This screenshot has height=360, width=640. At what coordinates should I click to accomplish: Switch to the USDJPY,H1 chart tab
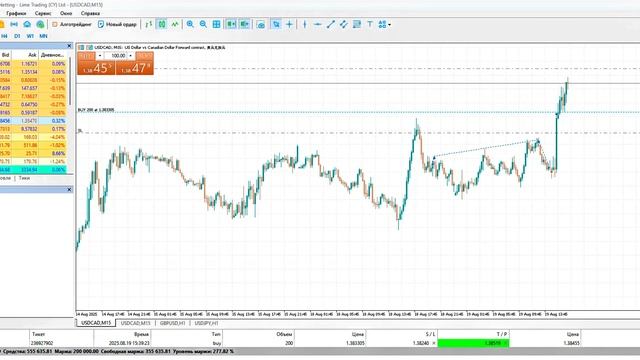point(207,323)
